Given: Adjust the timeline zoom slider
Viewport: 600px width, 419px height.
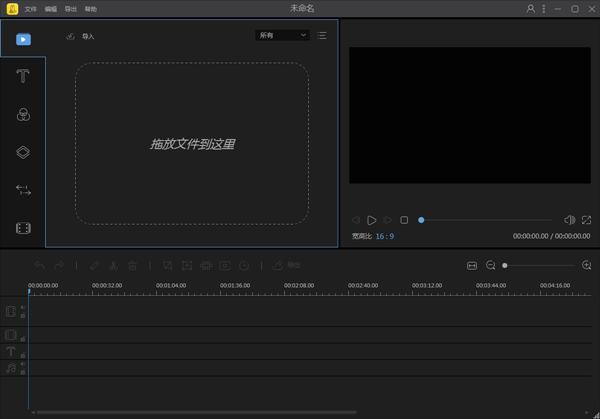Looking at the screenshot, I should (540, 266).
